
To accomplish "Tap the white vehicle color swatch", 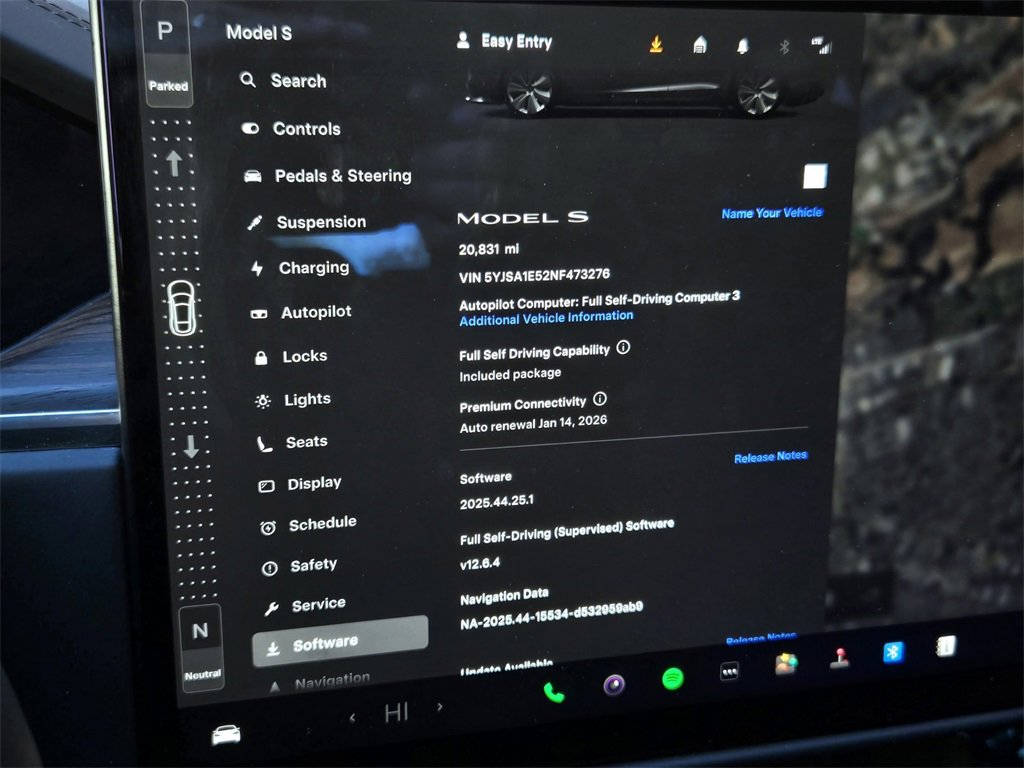I will click(815, 177).
